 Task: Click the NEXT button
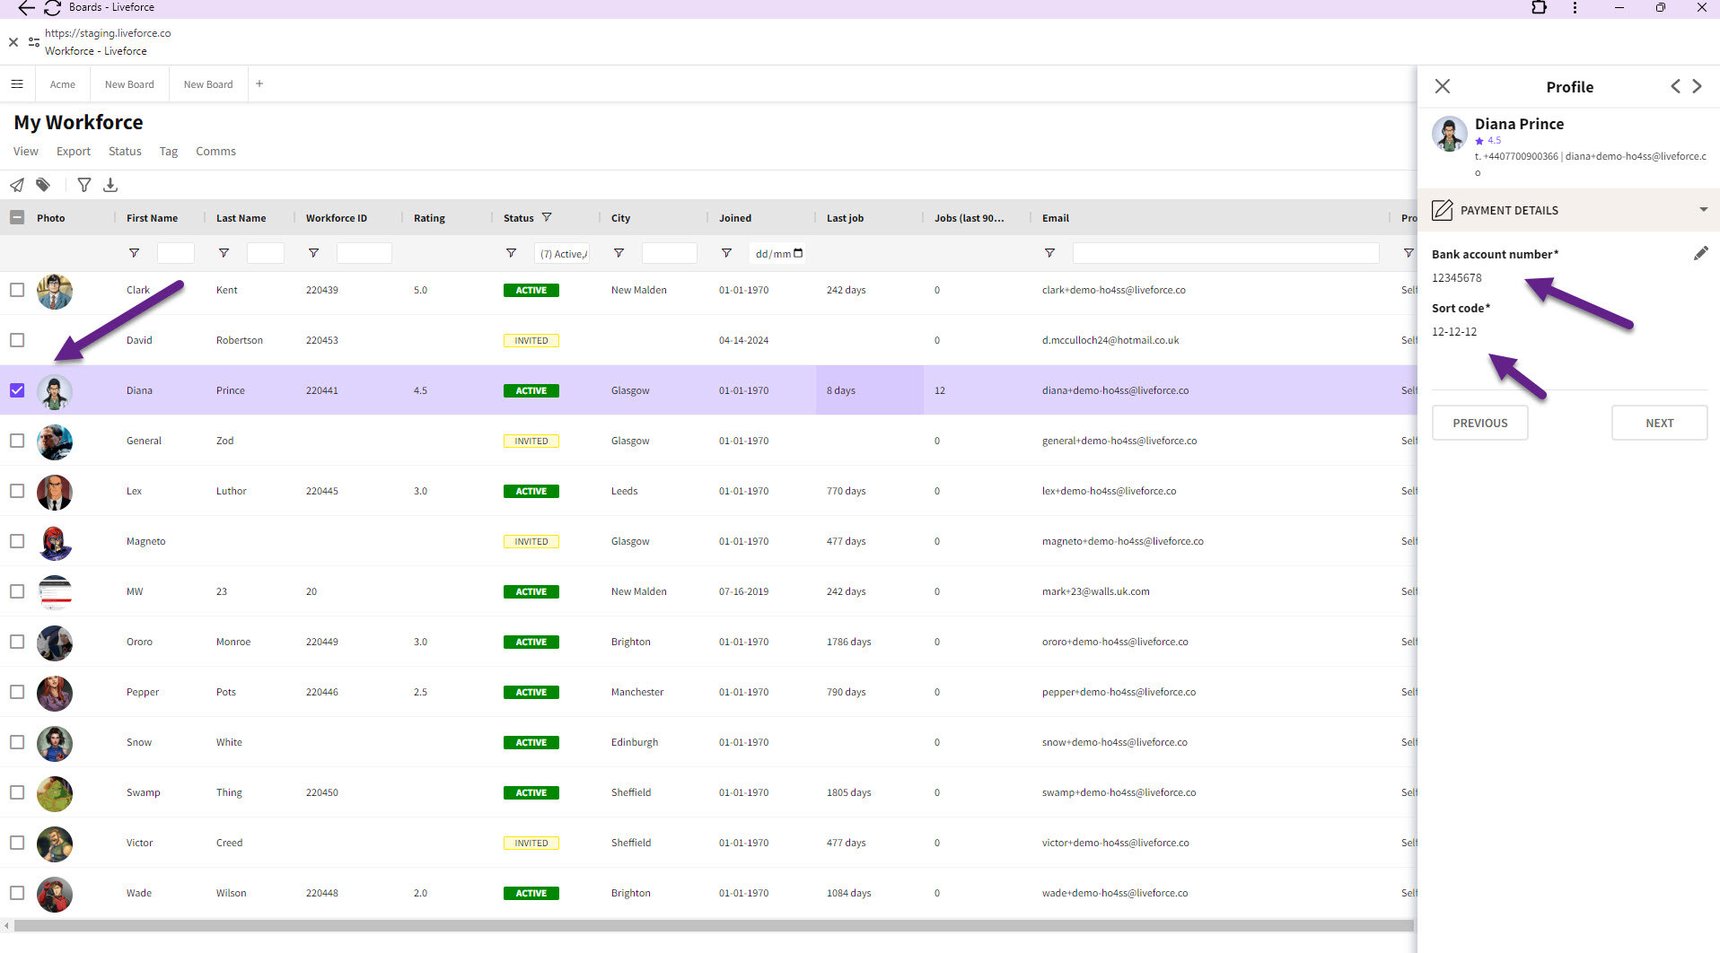point(1659,423)
